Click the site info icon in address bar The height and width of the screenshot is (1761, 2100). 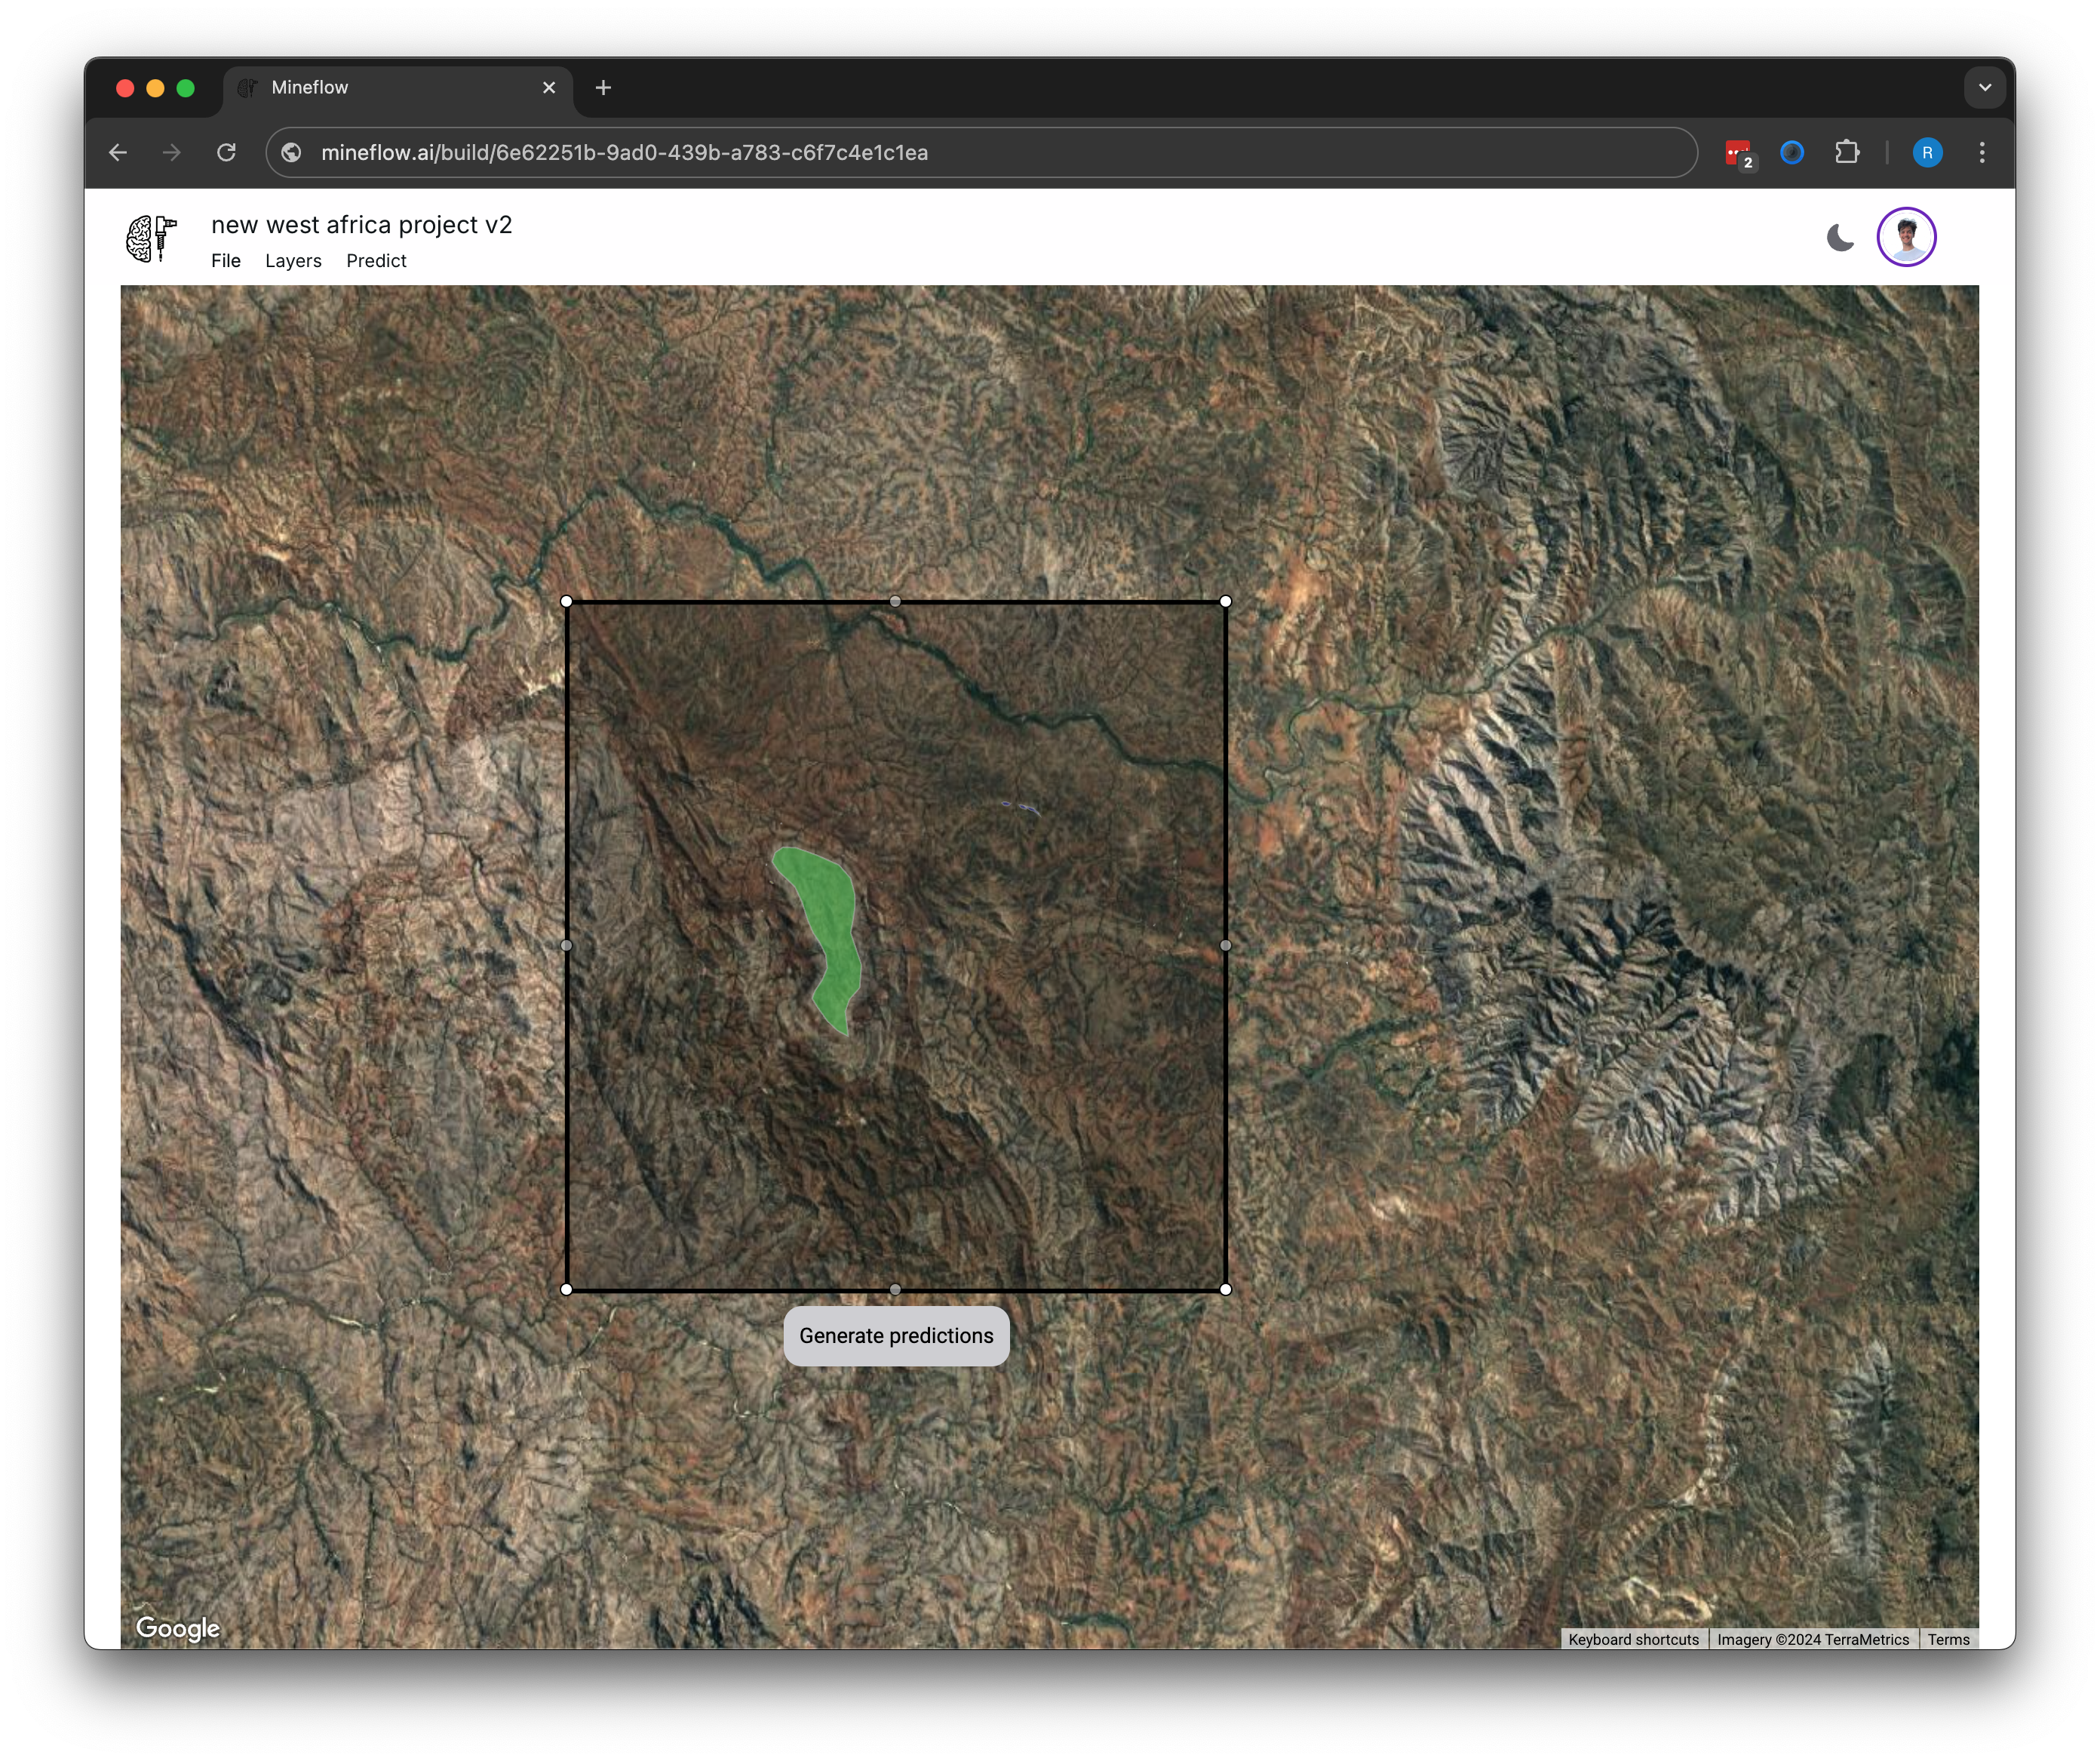[291, 152]
